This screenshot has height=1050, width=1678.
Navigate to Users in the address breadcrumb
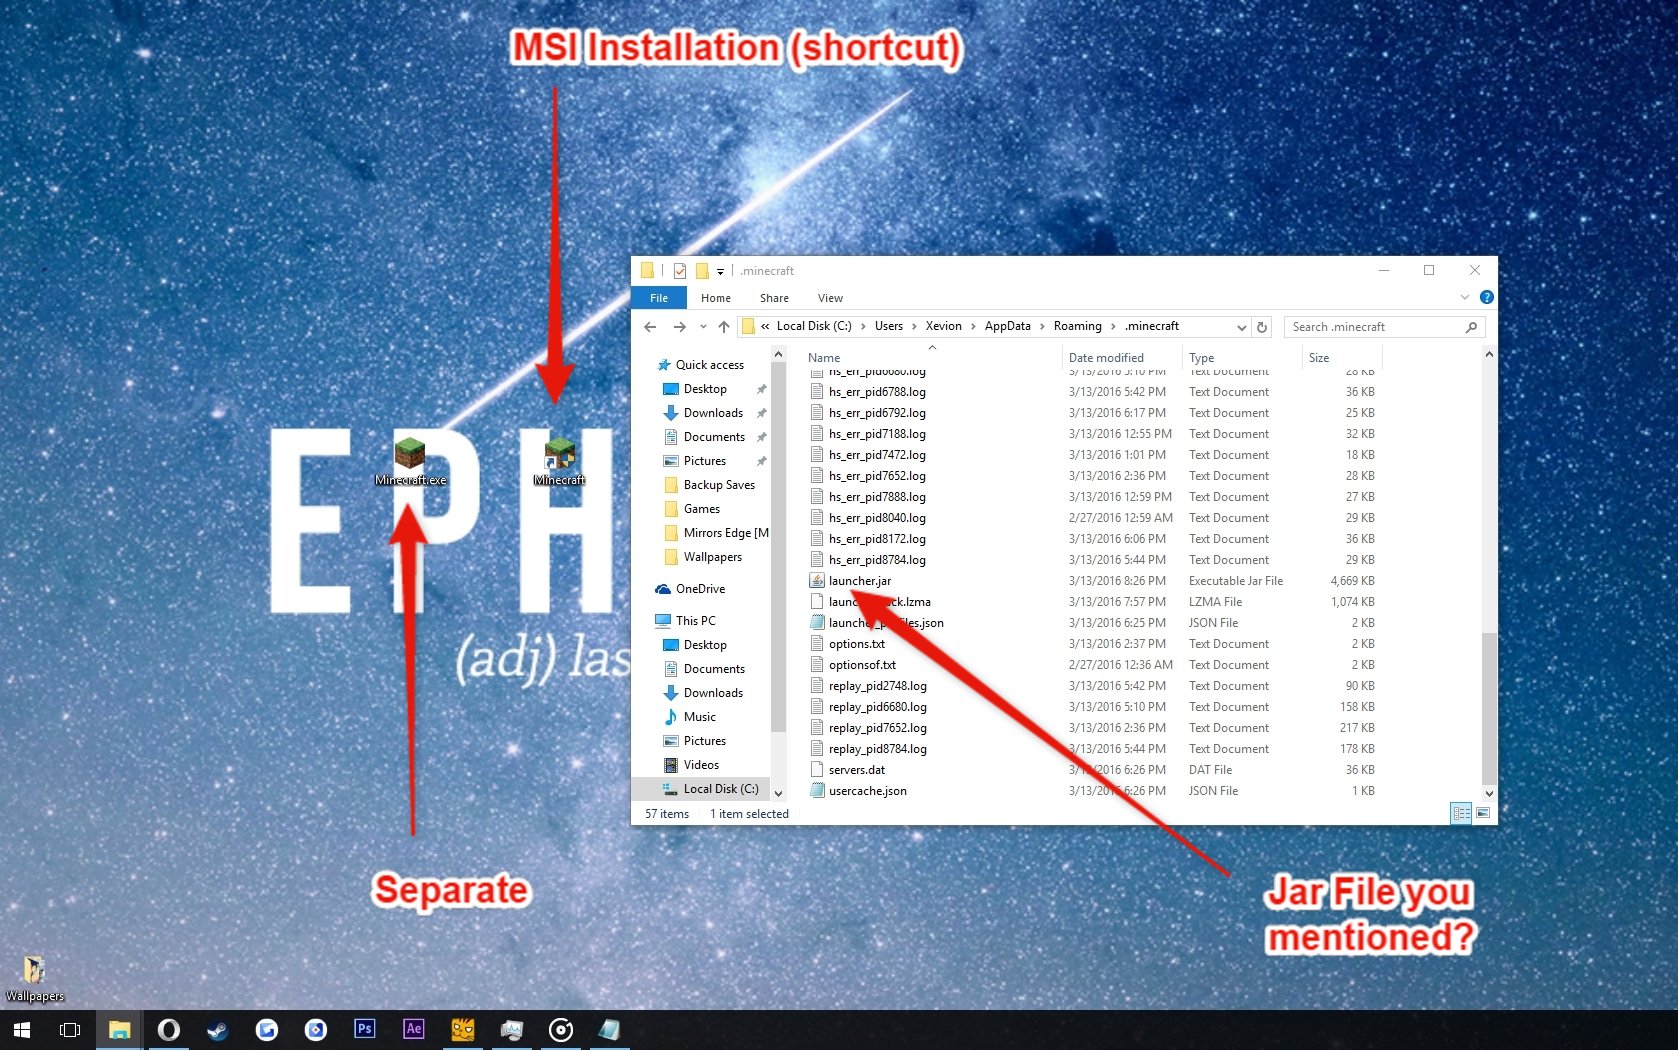click(x=889, y=326)
